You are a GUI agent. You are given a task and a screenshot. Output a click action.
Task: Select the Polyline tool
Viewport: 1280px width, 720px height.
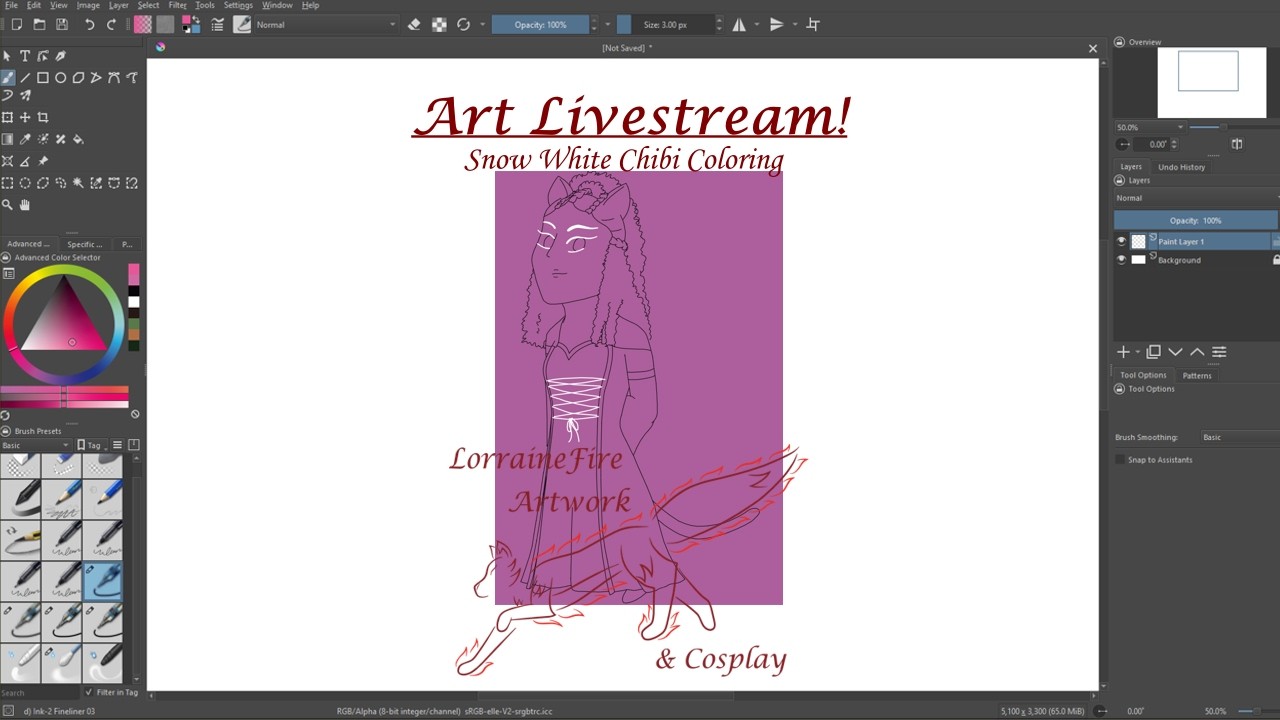click(x=97, y=77)
